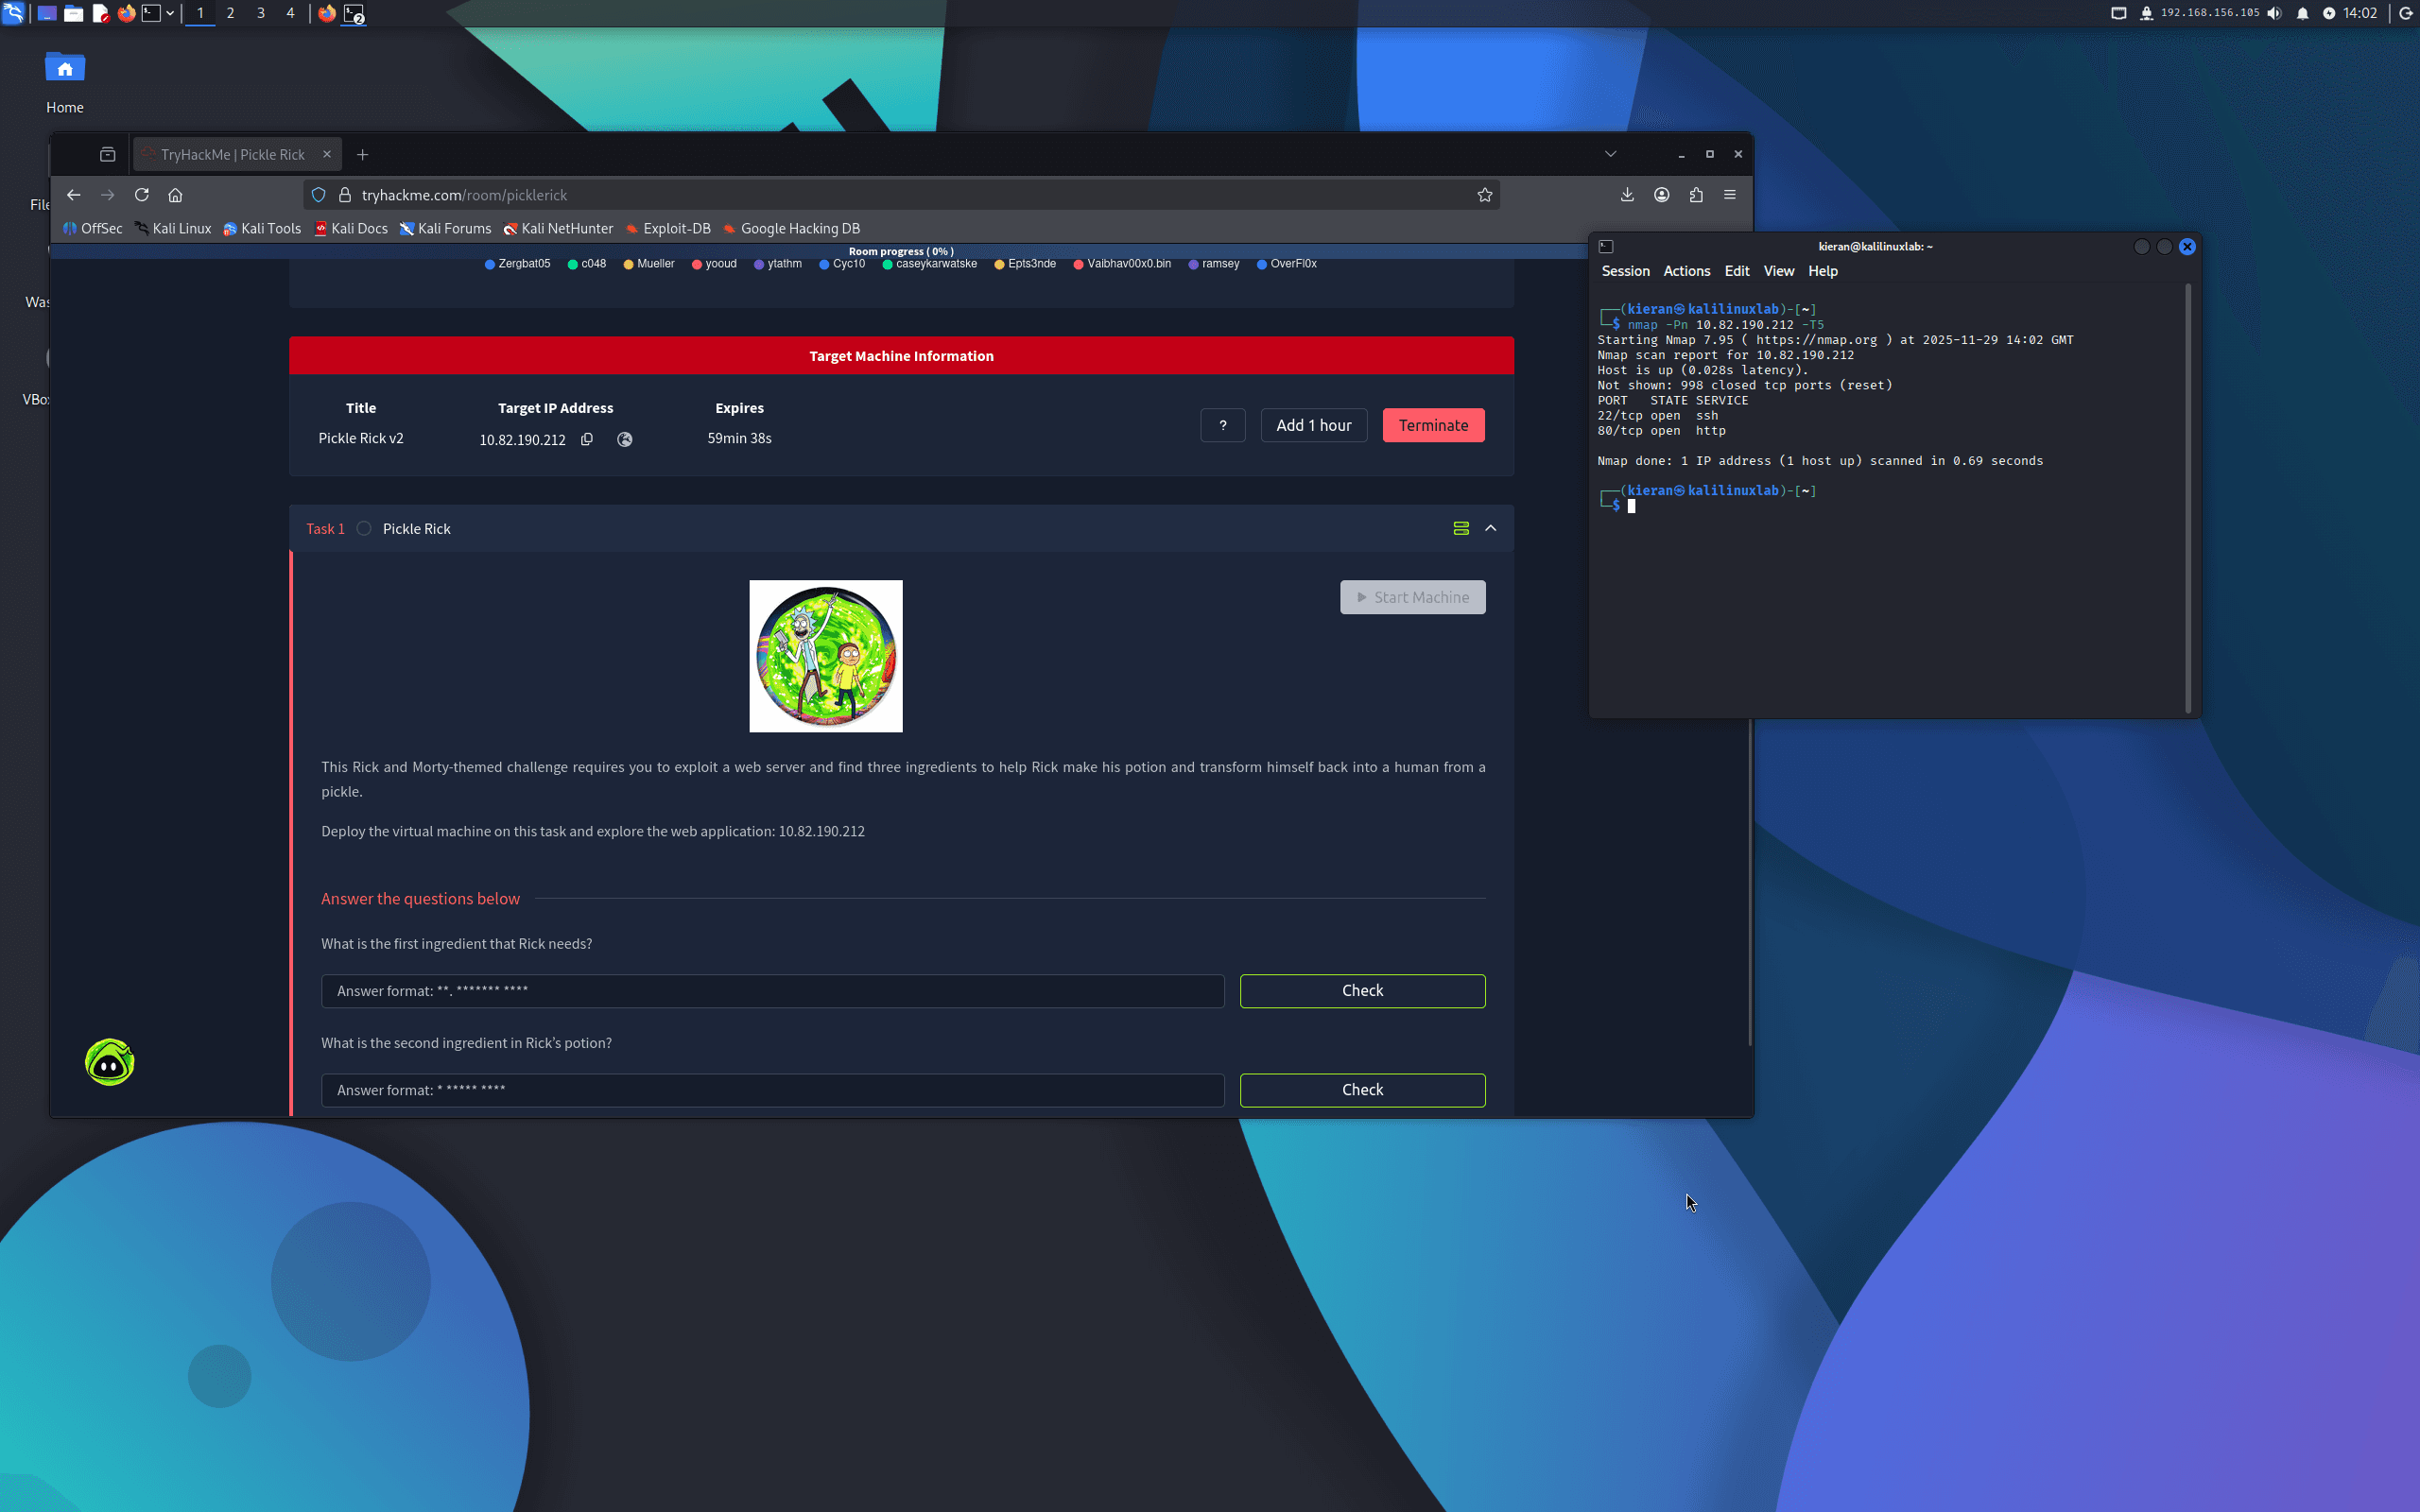Click the VPN lock tray icon

tap(2146, 13)
